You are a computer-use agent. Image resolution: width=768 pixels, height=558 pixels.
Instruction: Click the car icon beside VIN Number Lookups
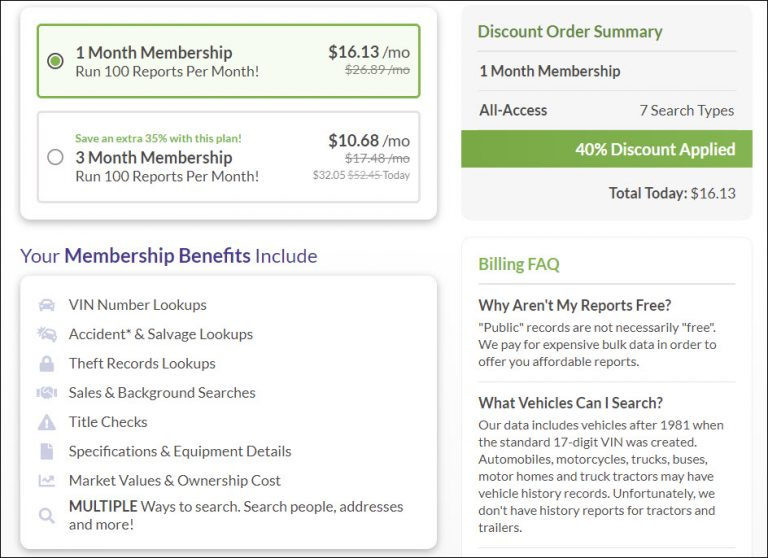point(47,305)
